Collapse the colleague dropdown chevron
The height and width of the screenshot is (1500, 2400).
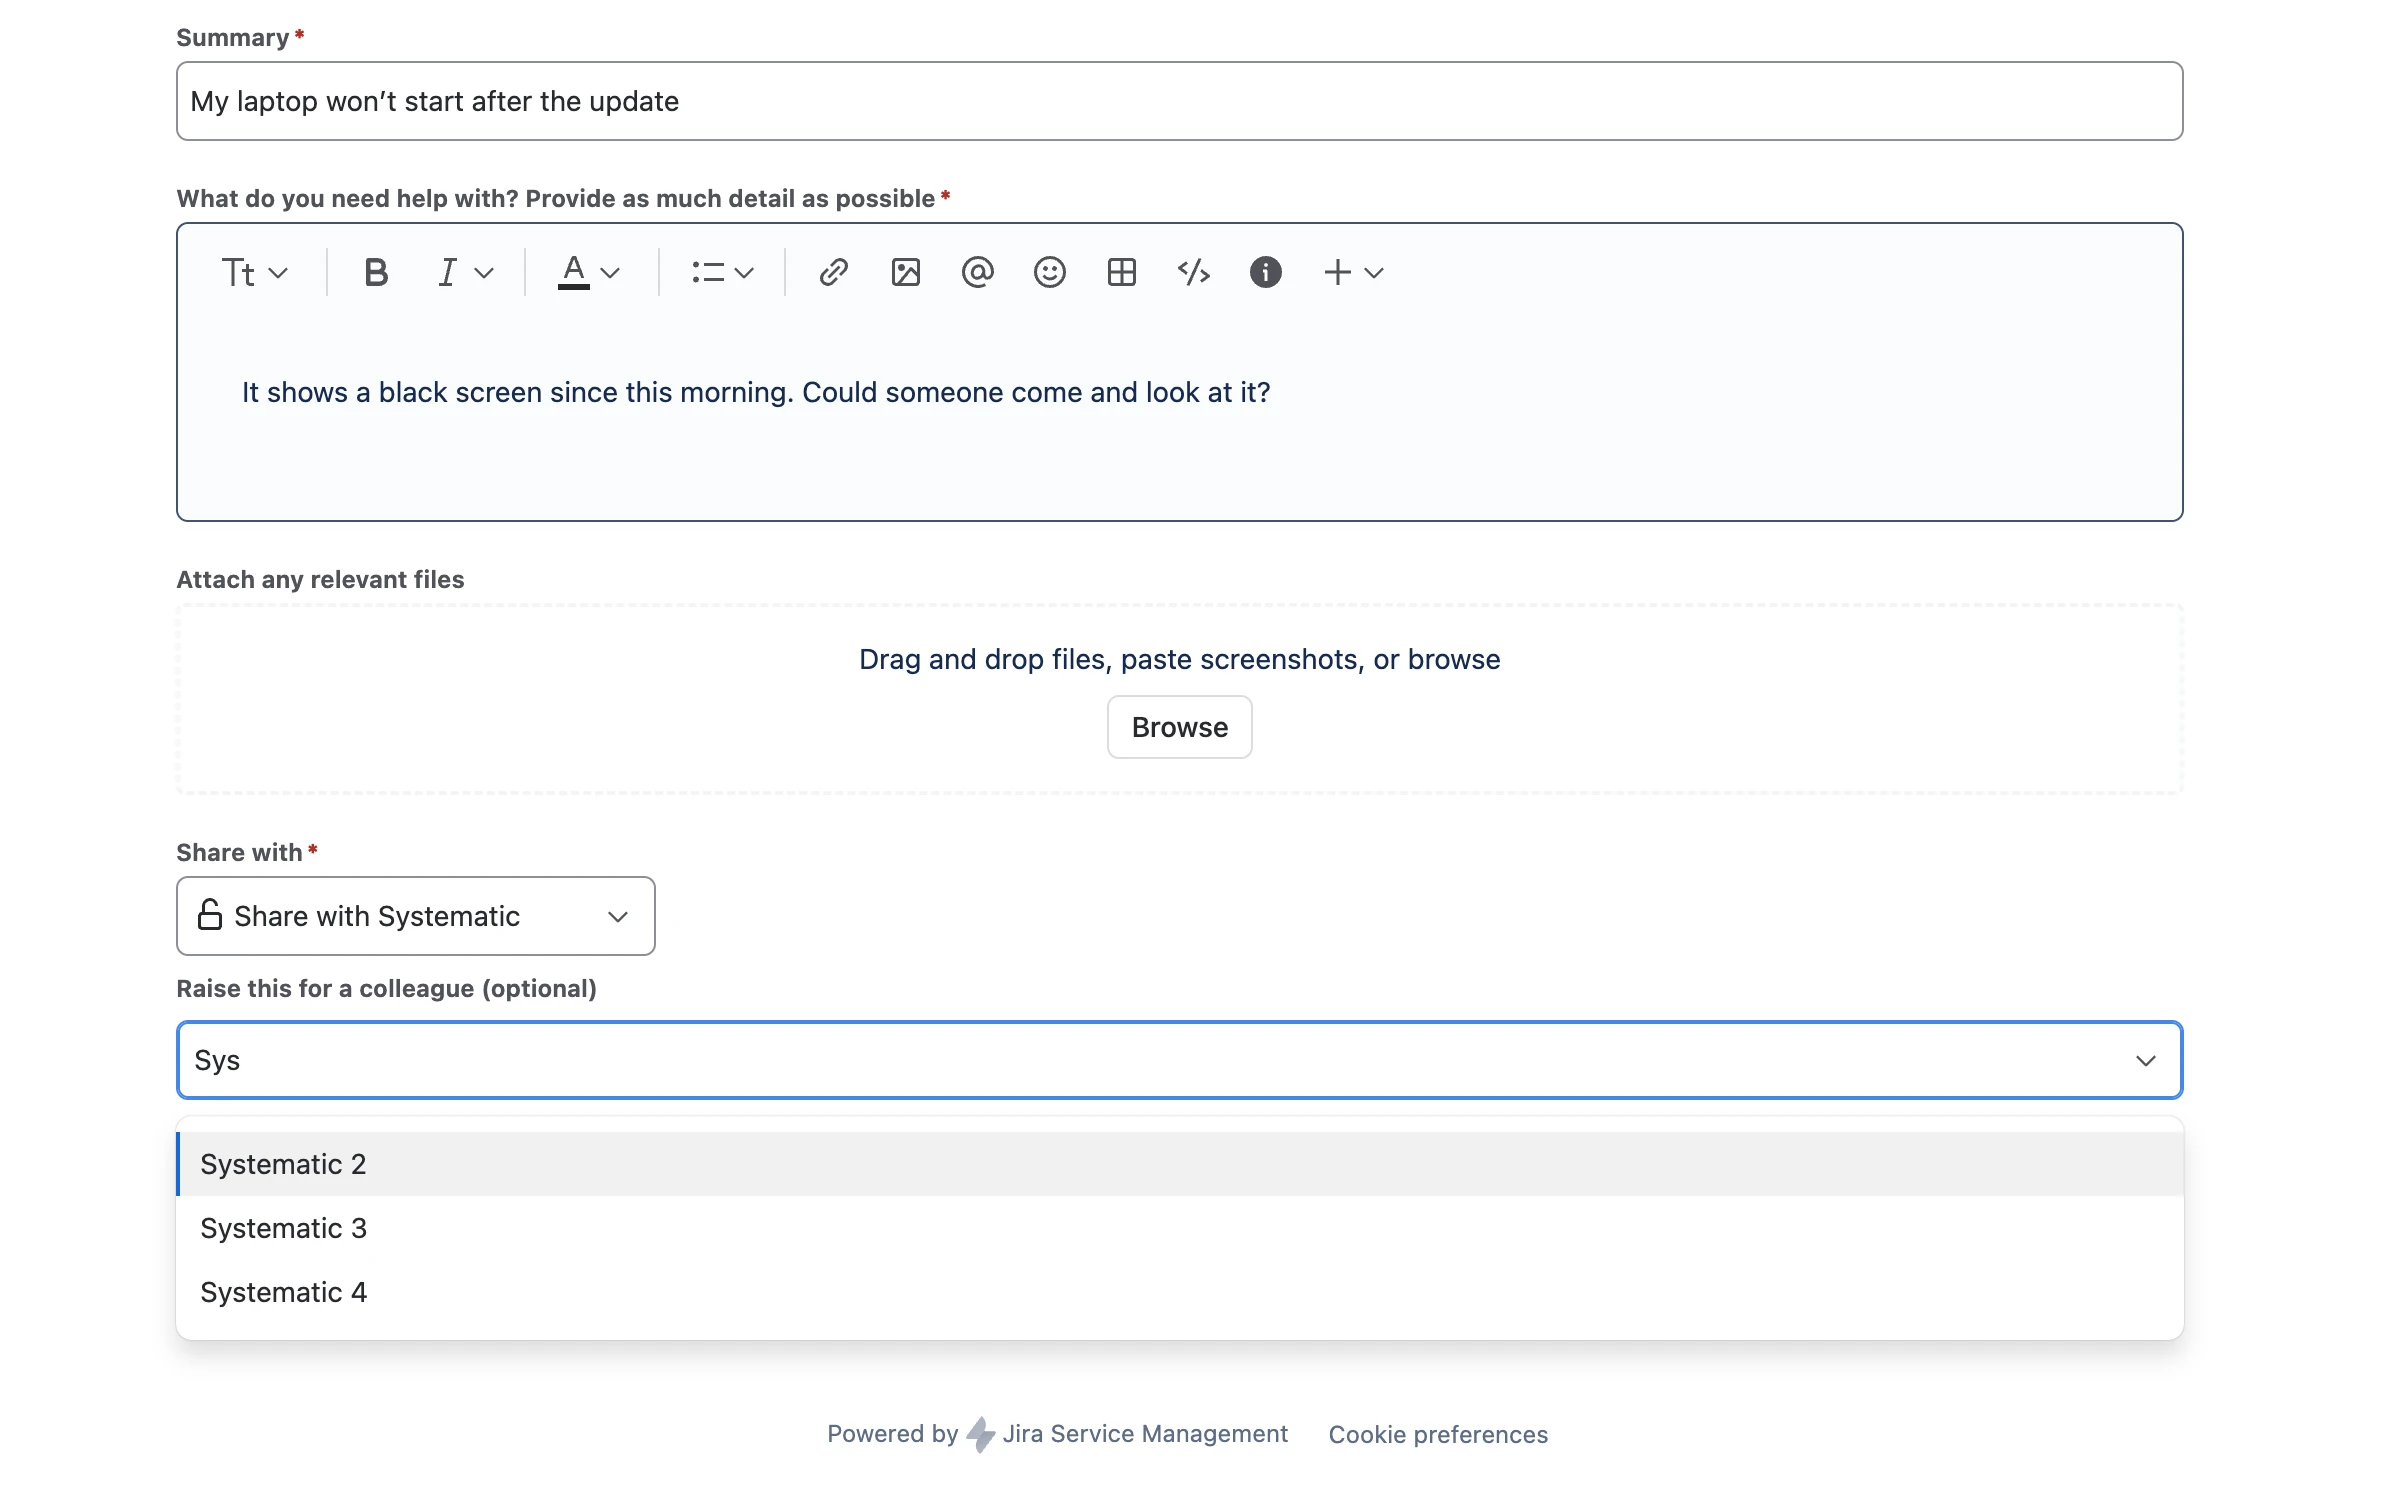2146,1060
